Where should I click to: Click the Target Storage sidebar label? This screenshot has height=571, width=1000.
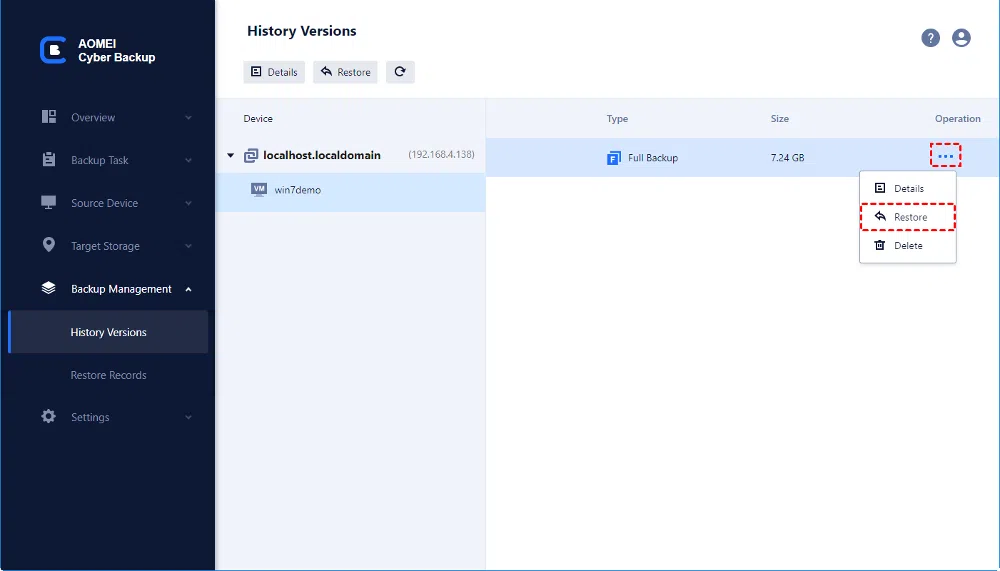pos(105,246)
